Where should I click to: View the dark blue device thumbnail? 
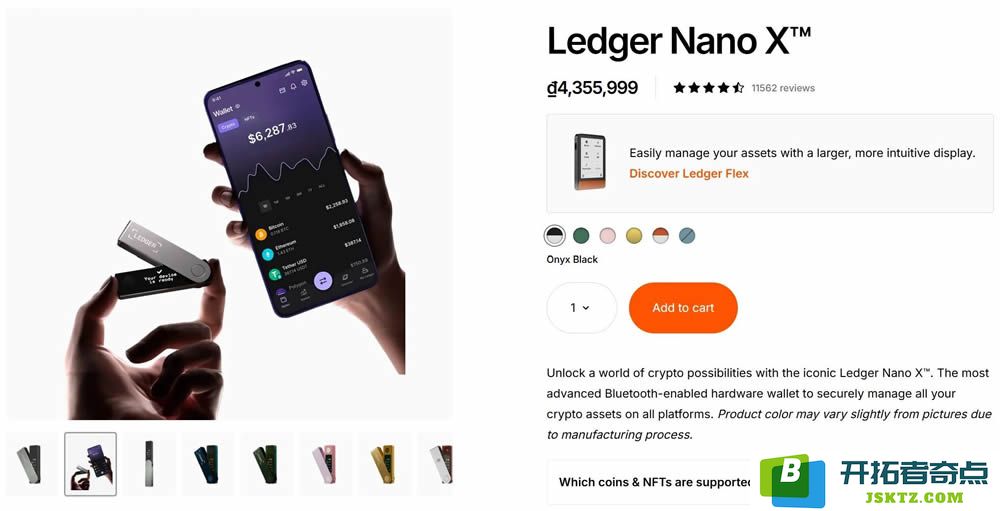208,464
